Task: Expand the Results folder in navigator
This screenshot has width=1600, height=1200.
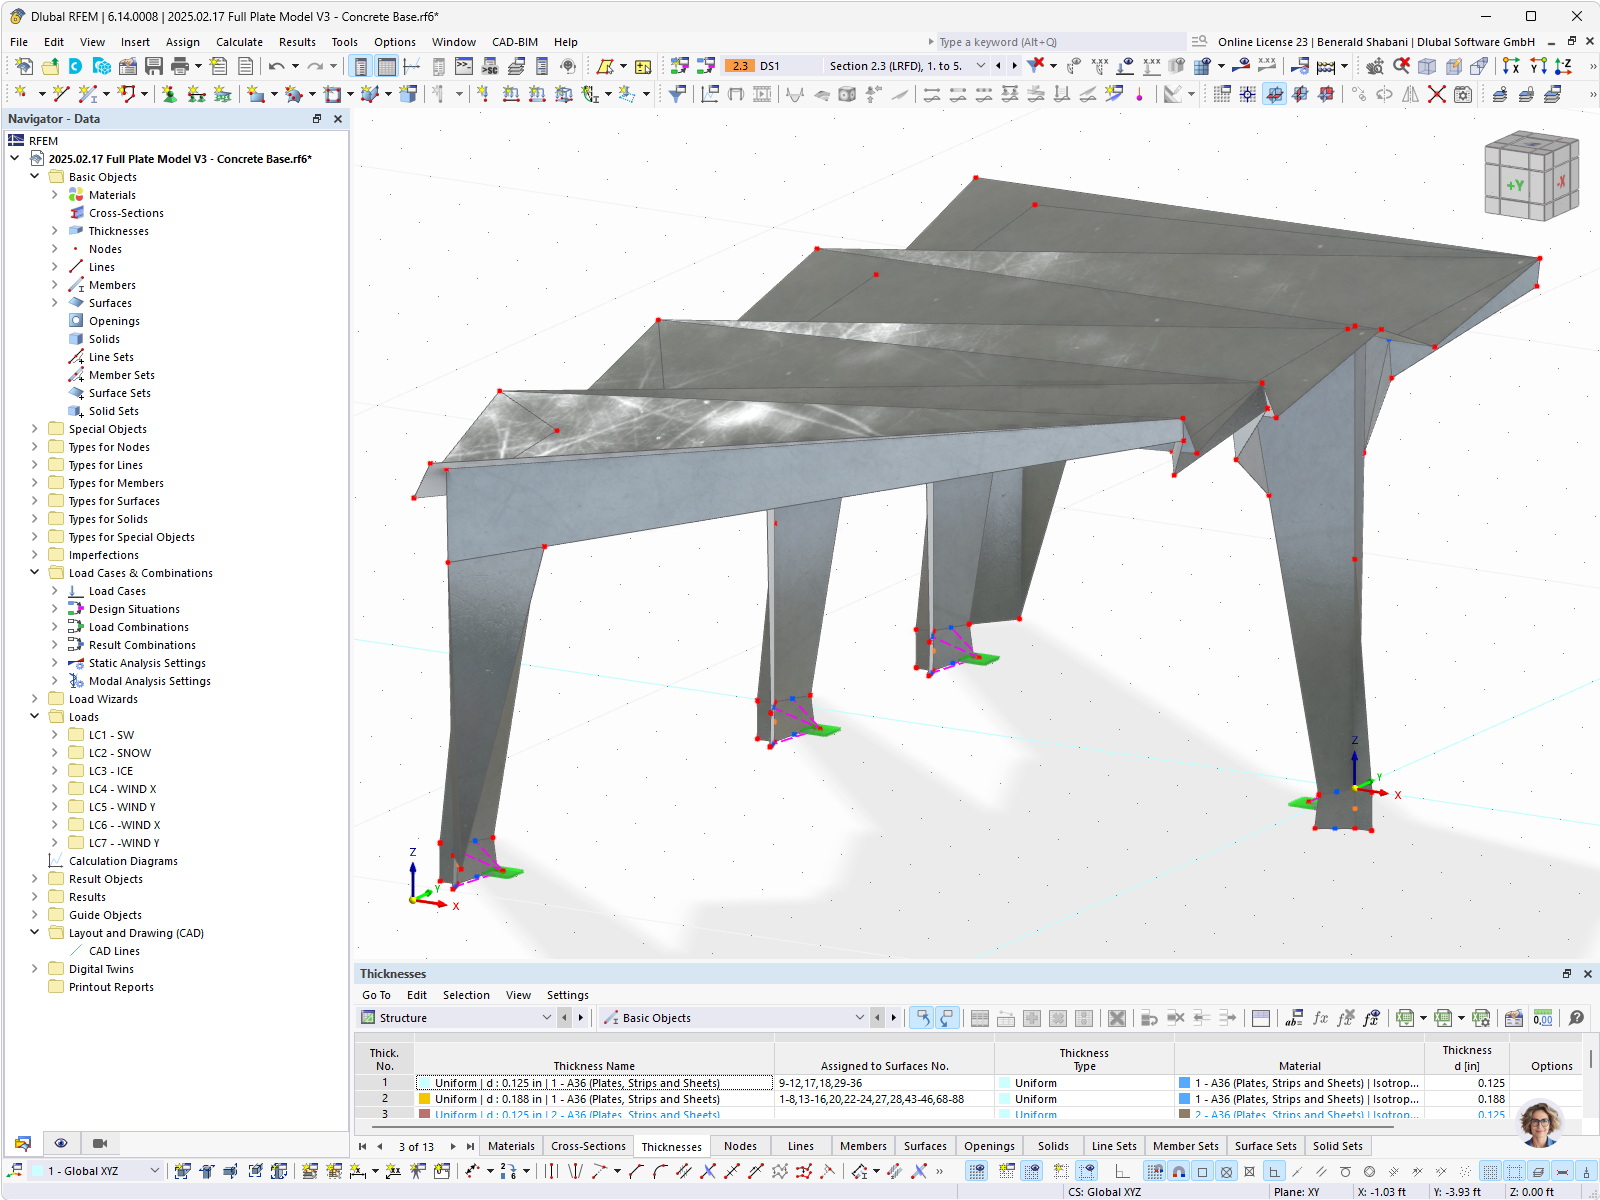Action: 35,897
